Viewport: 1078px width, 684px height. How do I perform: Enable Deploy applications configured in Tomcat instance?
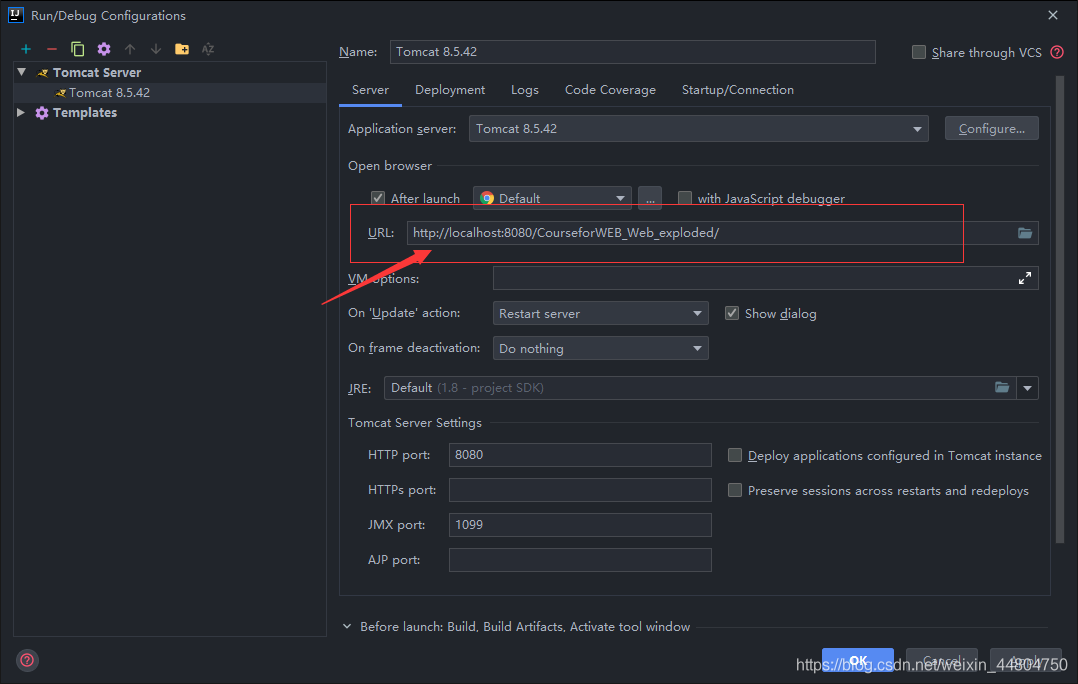click(735, 455)
